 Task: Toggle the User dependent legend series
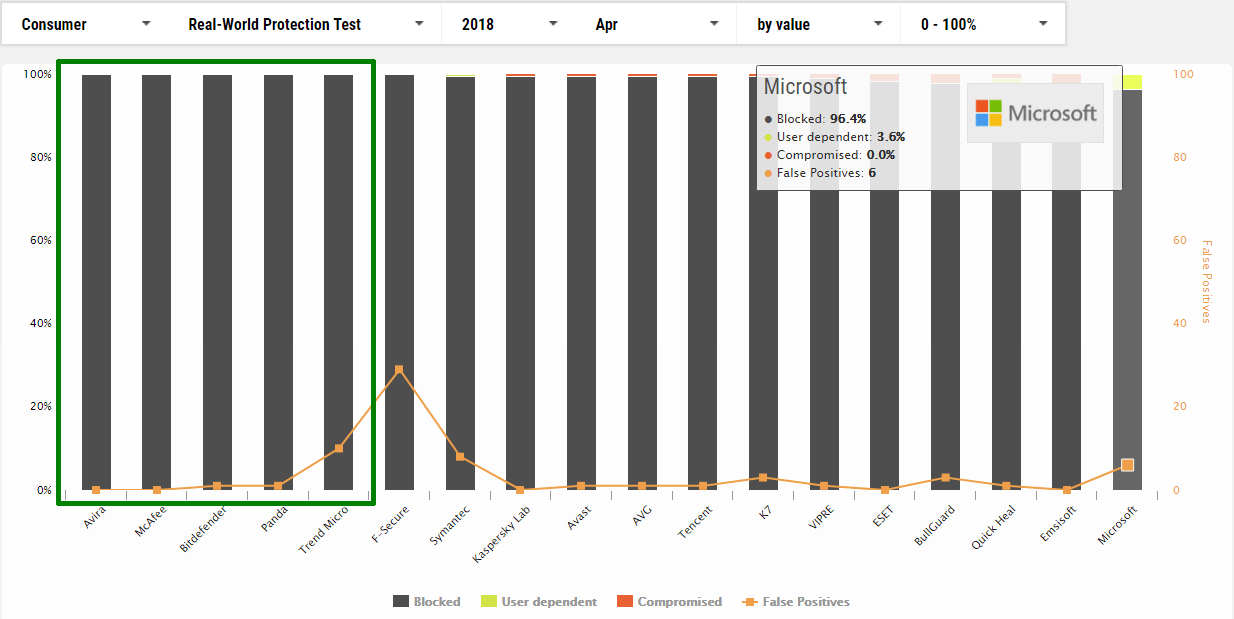coord(539,602)
